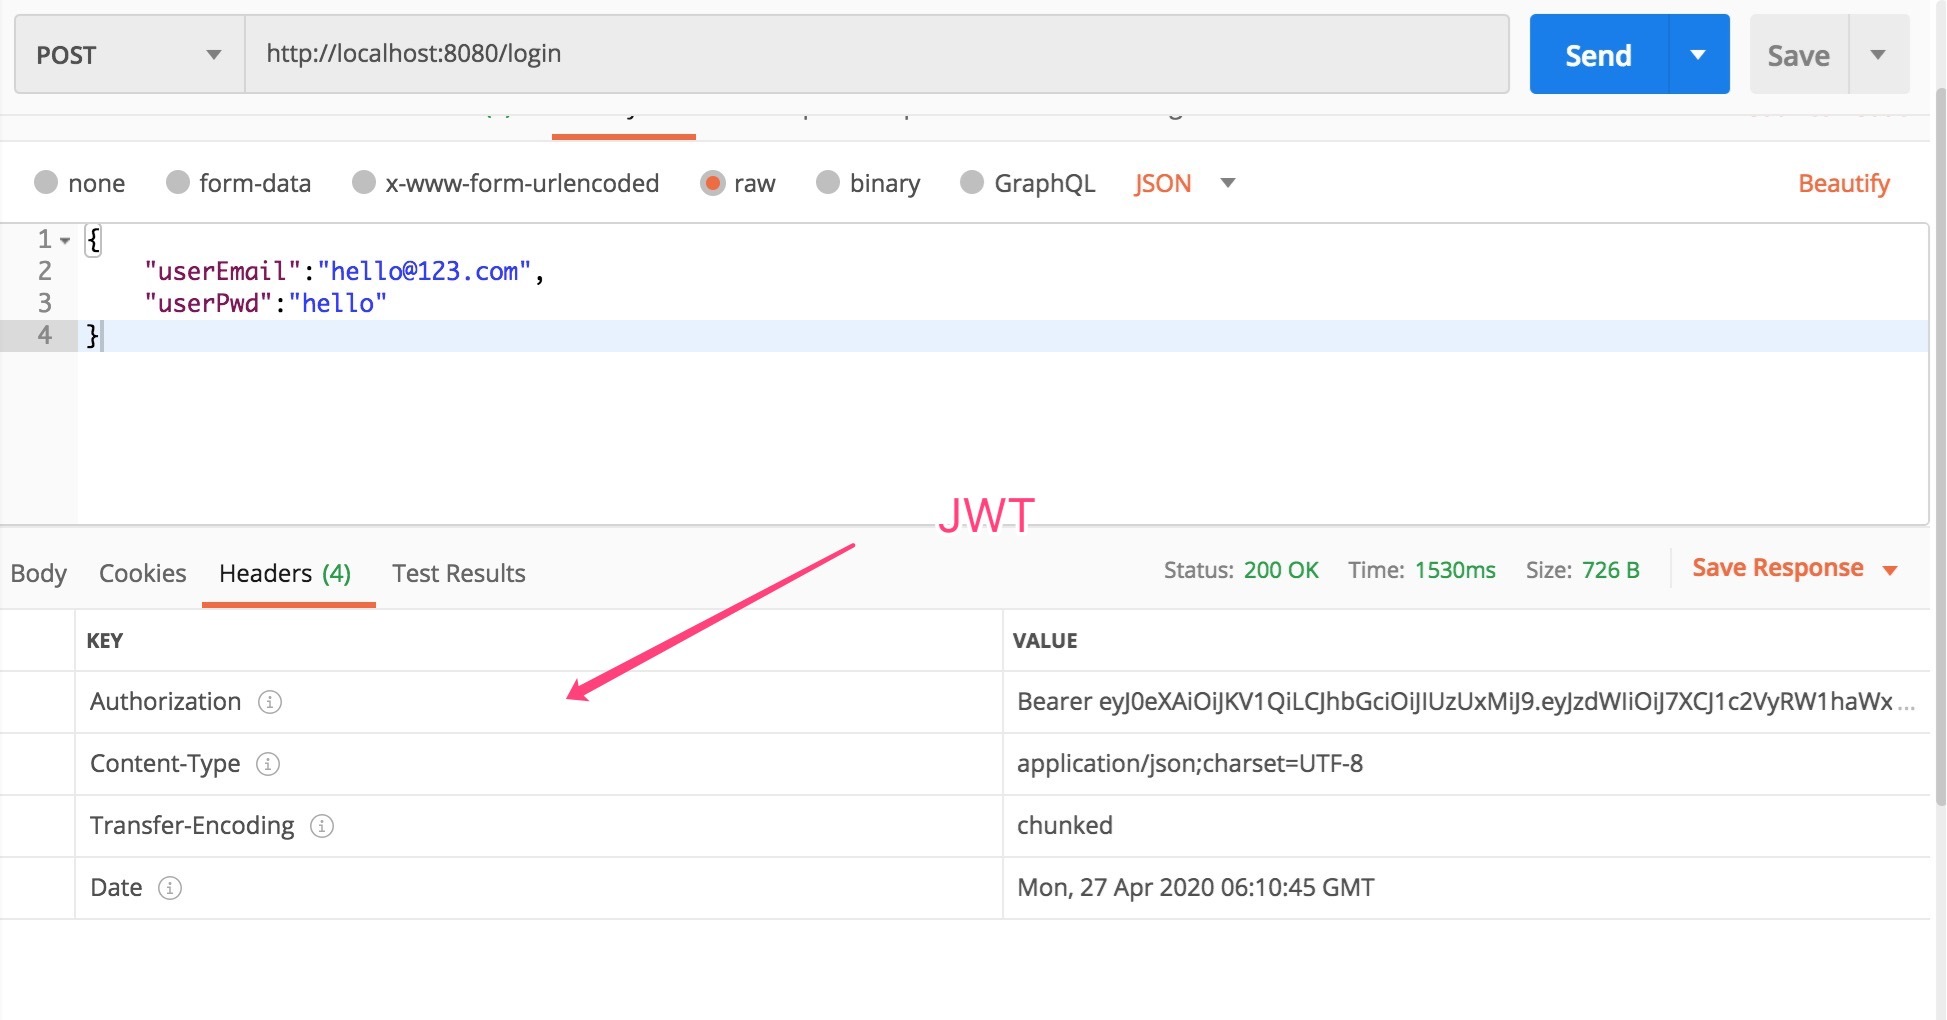Click the Beautify link
The height and width of the screenshot is (1020, 1947).
point(1843,183)
